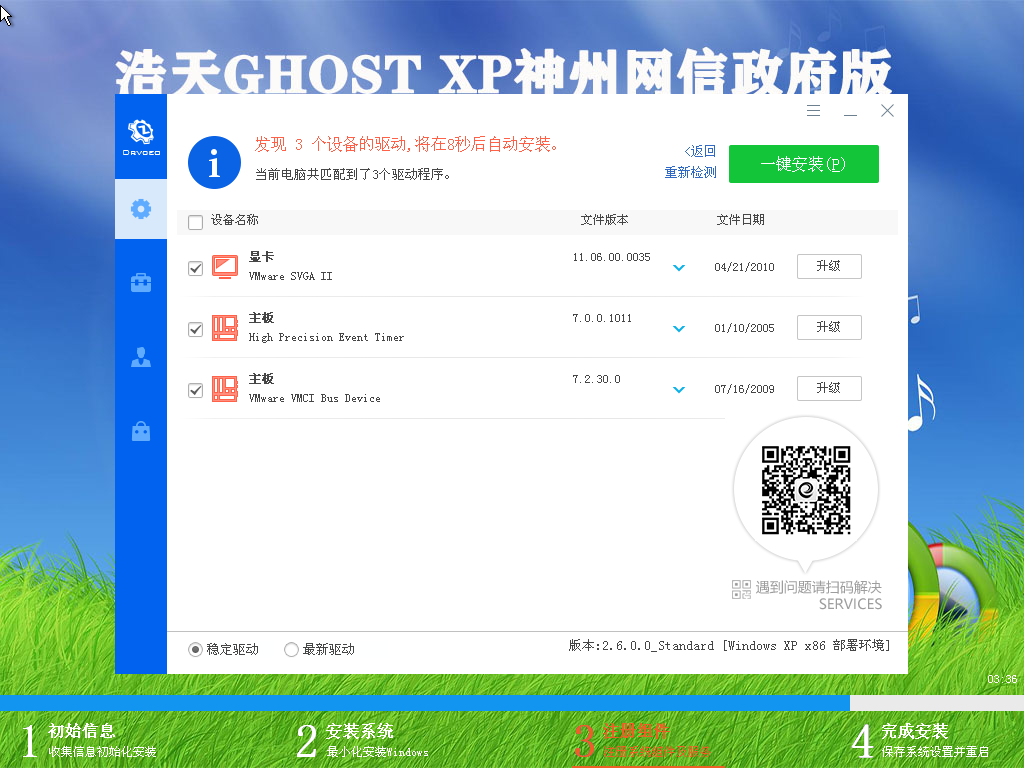Open the toolbox sidebar icon
The height and width of the screenshot is (768, 1024).
[141, 283]
